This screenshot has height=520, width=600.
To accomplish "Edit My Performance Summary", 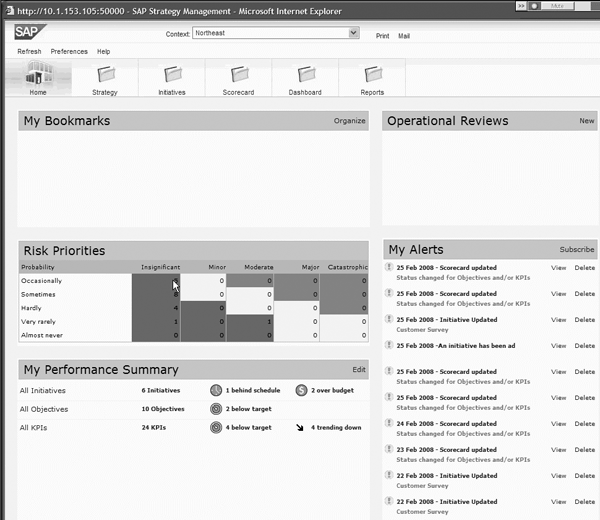I will (x=358, y=370).
